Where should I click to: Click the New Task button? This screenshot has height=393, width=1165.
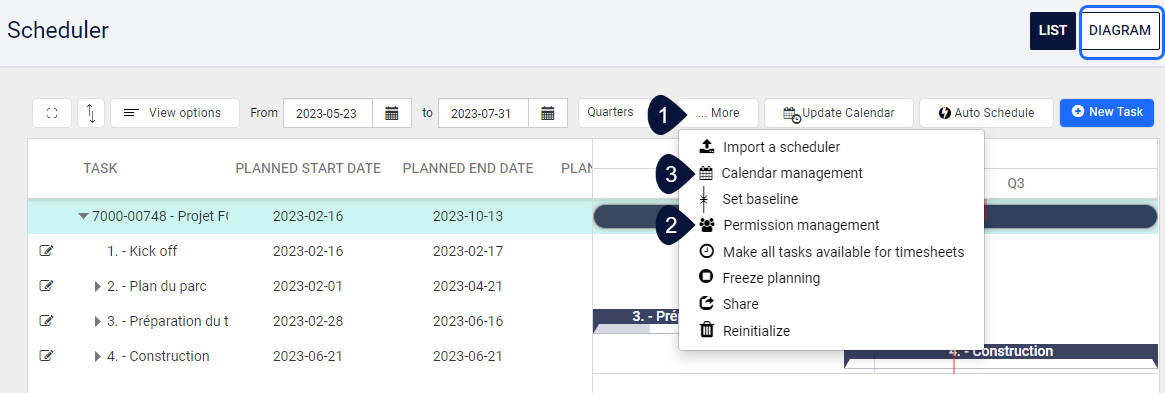point(1107,112)
